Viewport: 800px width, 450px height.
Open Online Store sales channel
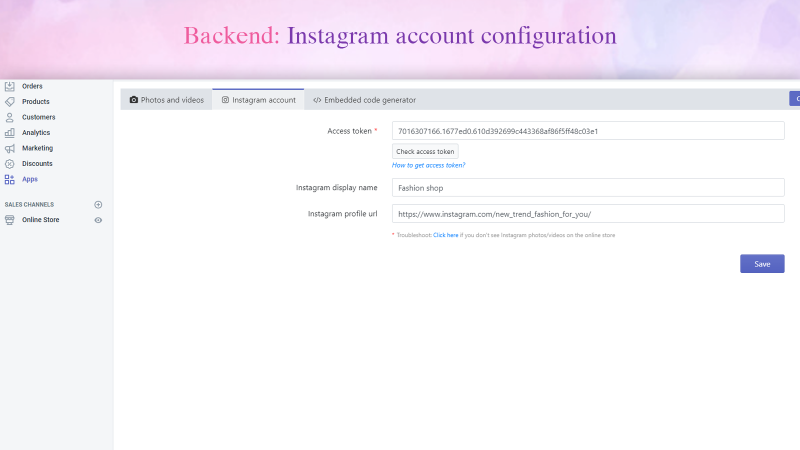(x=40, y=220)
